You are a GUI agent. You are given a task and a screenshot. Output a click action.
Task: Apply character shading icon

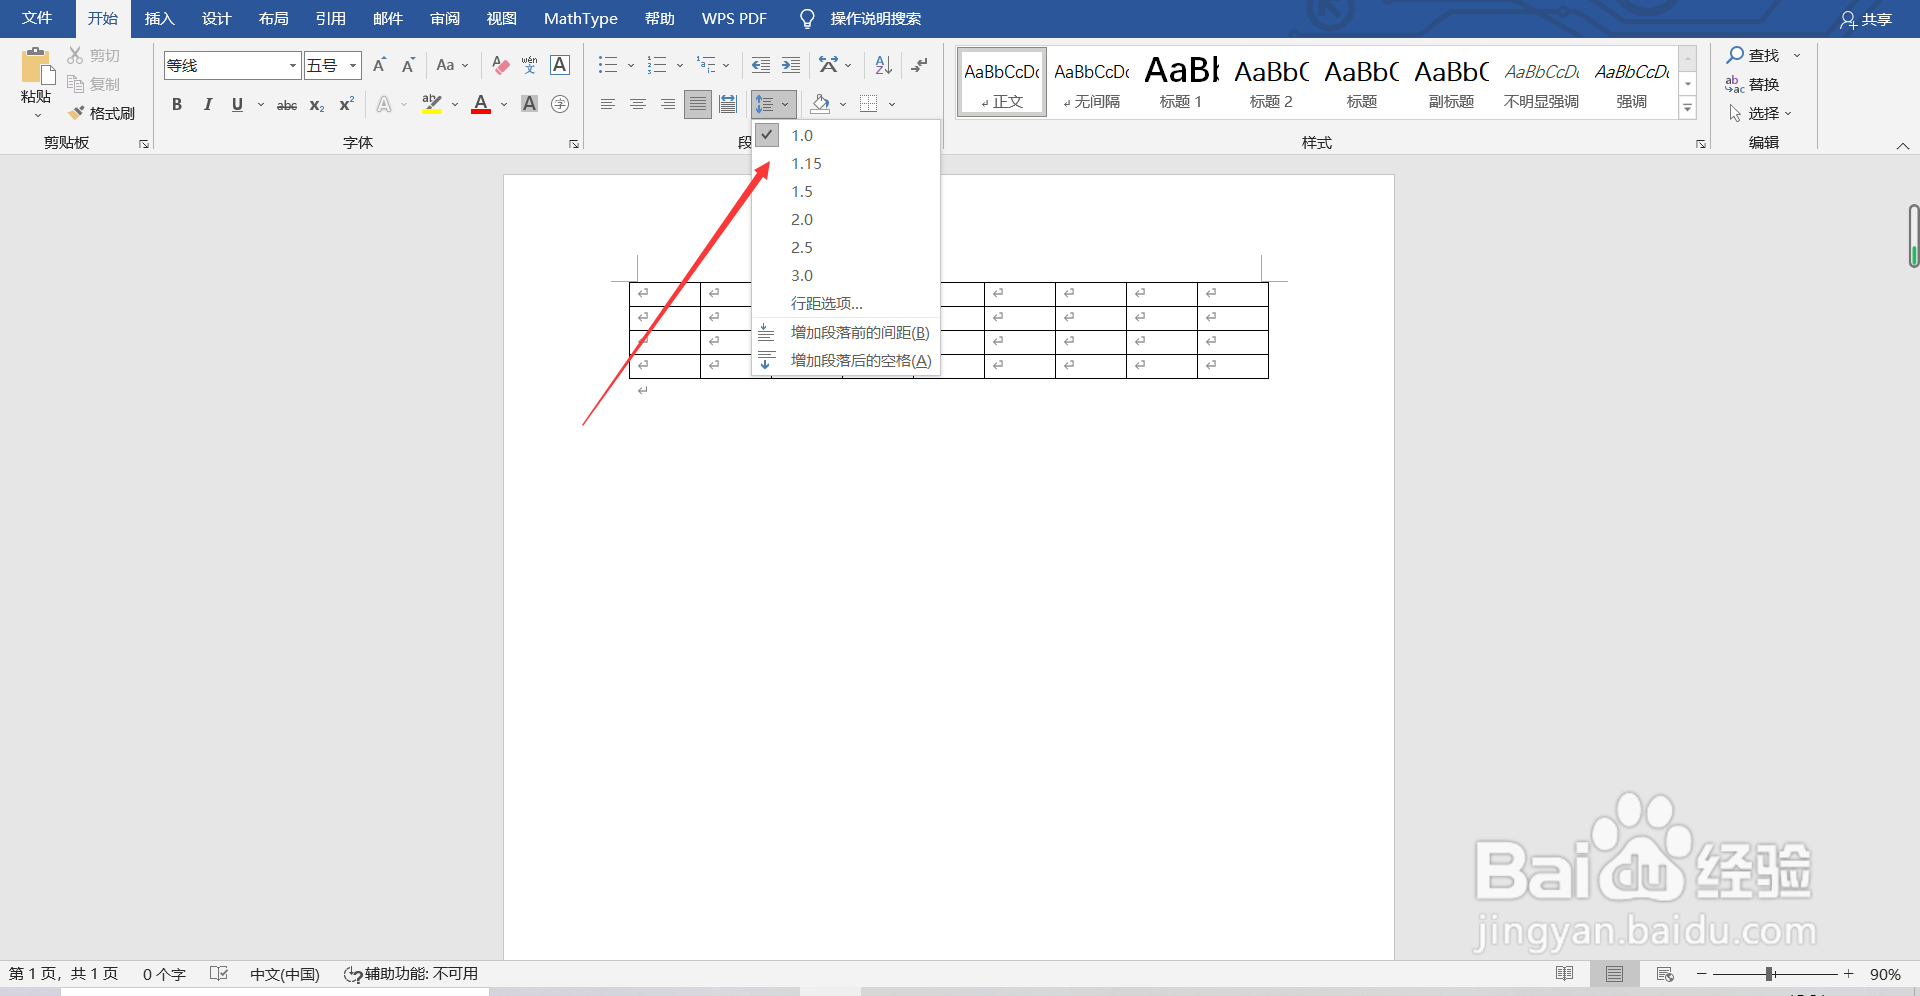(x=530, y=104)
